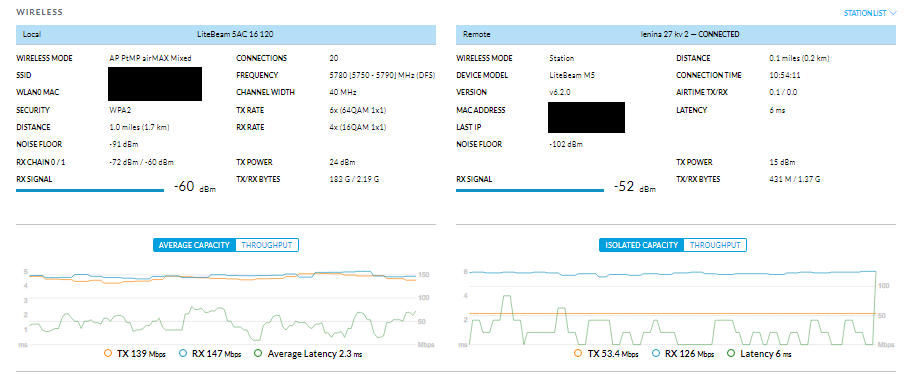Toggle remote TX 53.4 Mbps legend circle
This screenshot has height=381, width=904.
[x=578, y=353]
